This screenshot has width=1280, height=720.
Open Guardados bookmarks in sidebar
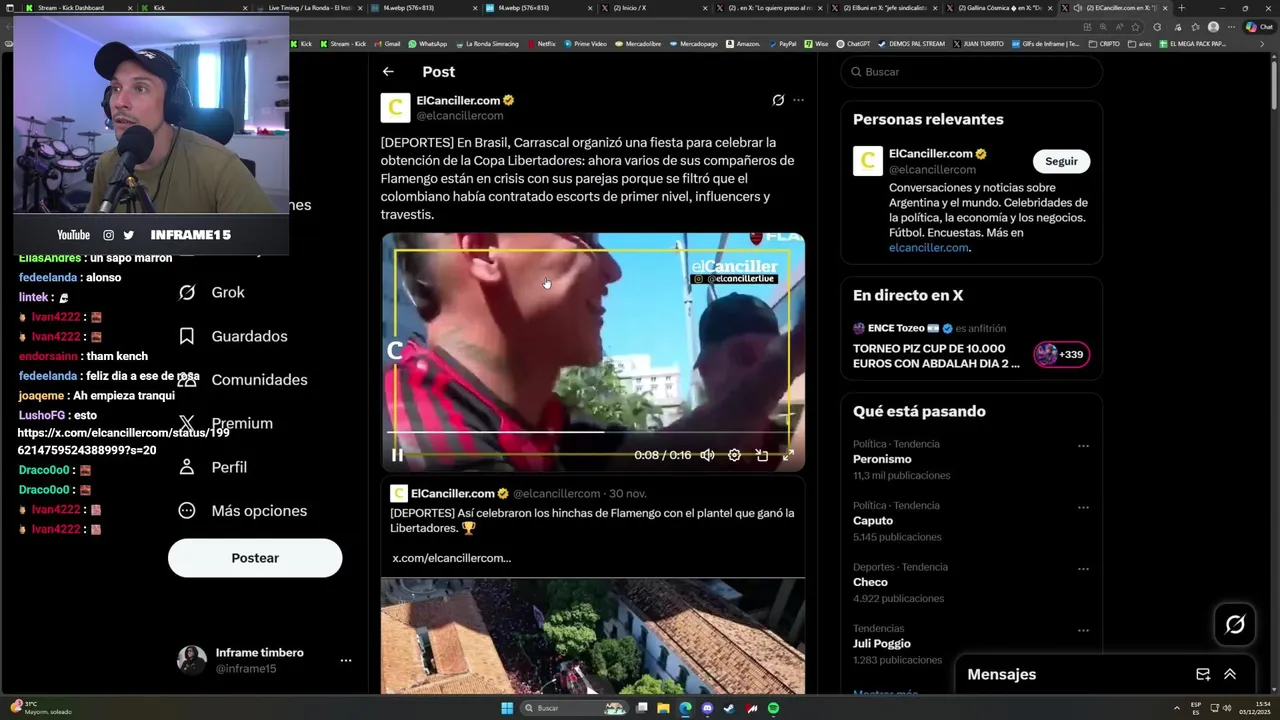(232, 336)
